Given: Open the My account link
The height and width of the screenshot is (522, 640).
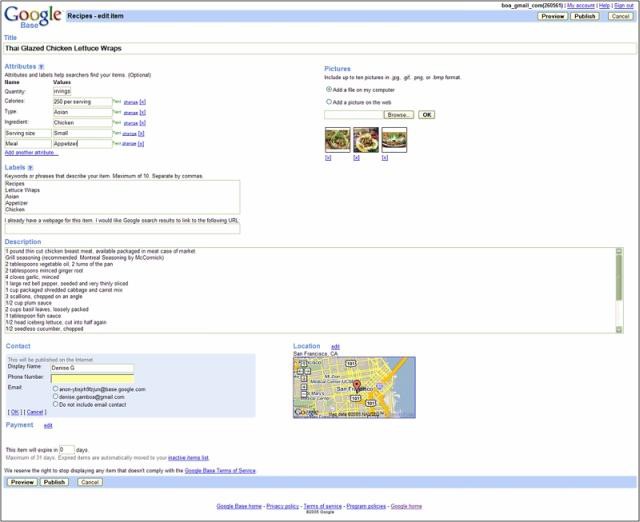Looking at the screenshot, I should click(x=580, y=5).
